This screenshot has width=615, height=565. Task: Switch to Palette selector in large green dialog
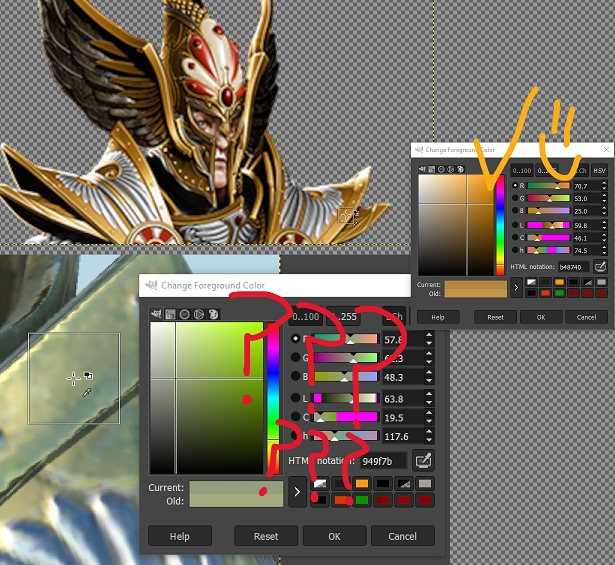tap(213, 314)
